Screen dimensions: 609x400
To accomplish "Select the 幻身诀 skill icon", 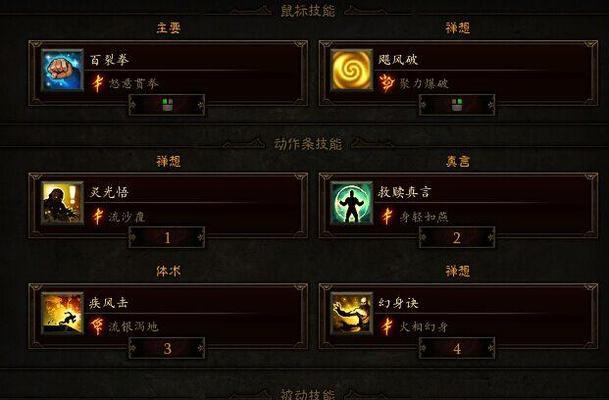I will pos(351,313).
